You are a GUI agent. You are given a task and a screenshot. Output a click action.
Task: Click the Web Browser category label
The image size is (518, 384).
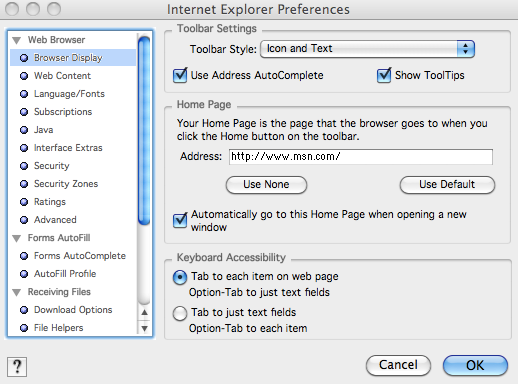[56, 40]
